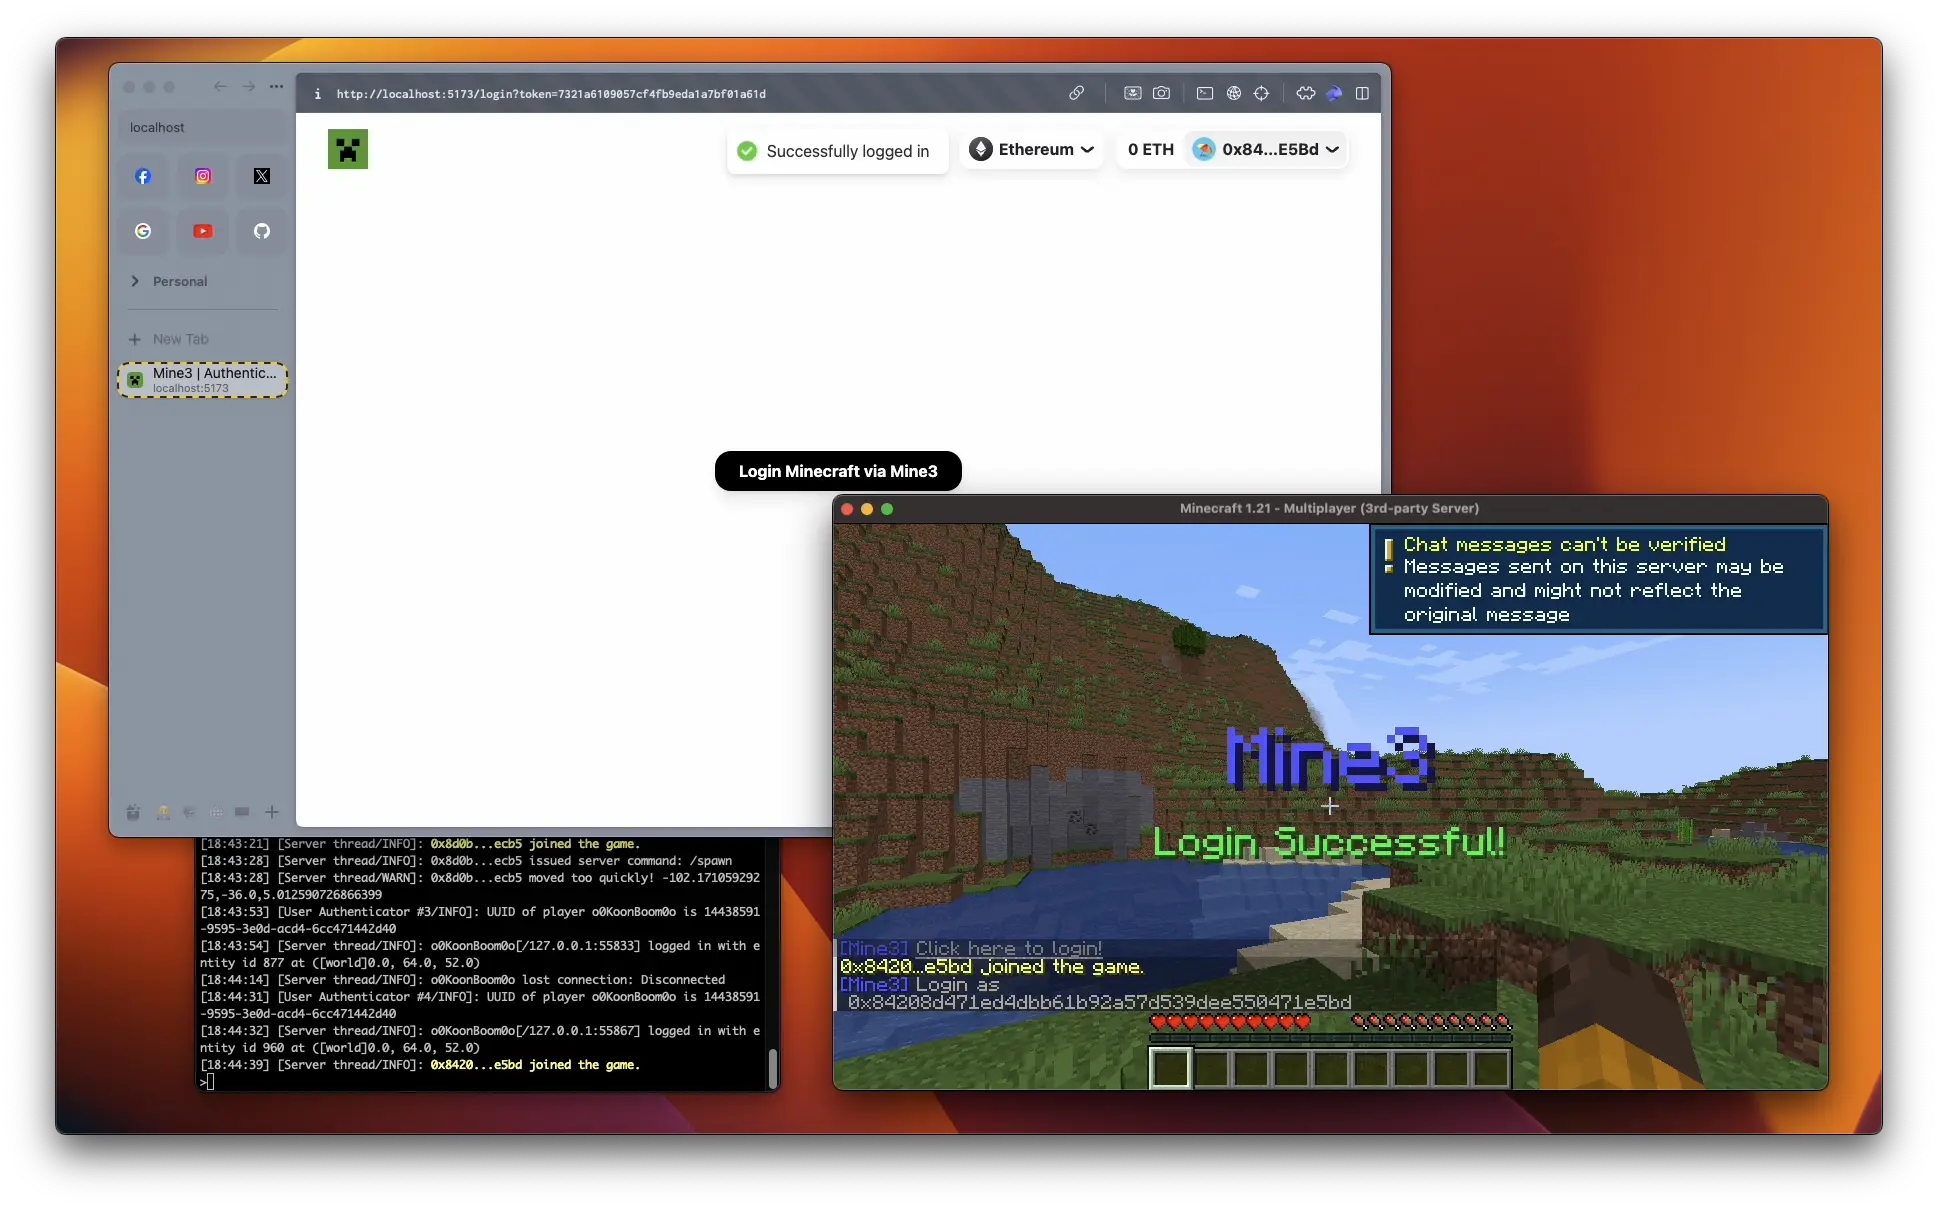Click the localhost URL address field

[551, 94]
